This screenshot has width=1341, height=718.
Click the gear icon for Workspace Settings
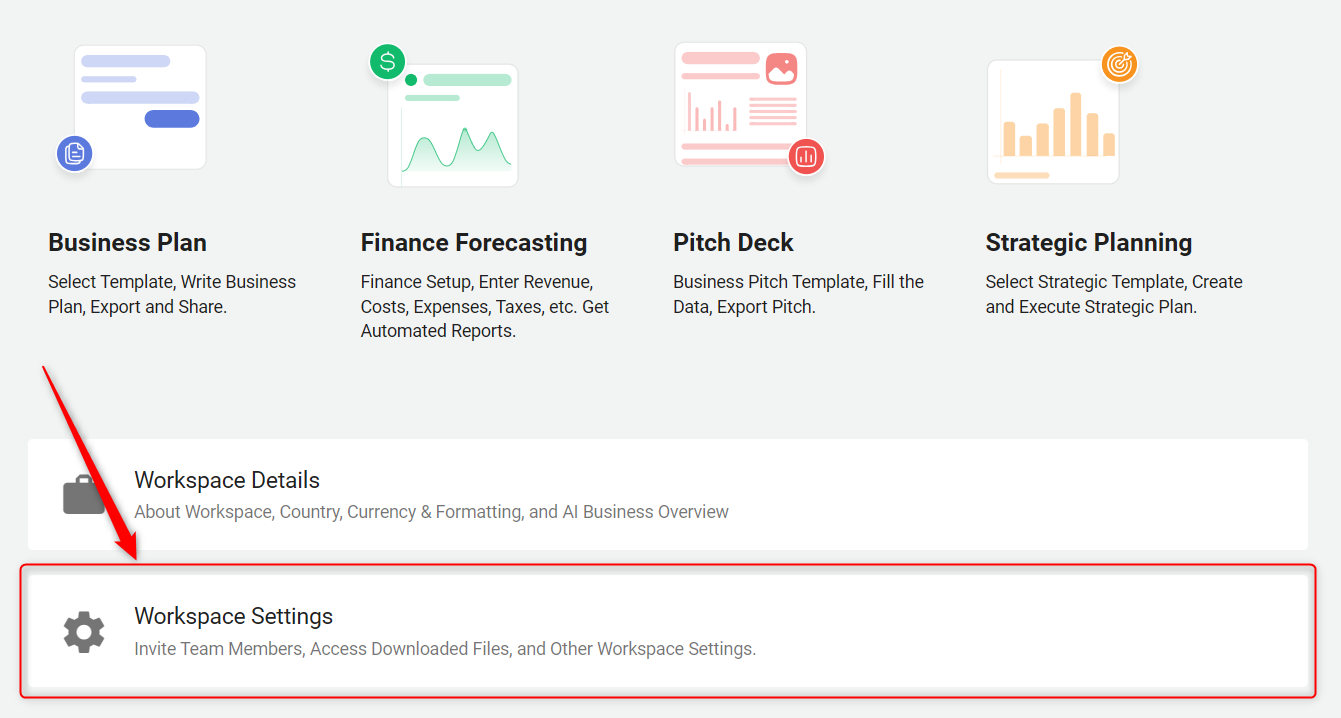pyautogui.click(x=84, y=632)
